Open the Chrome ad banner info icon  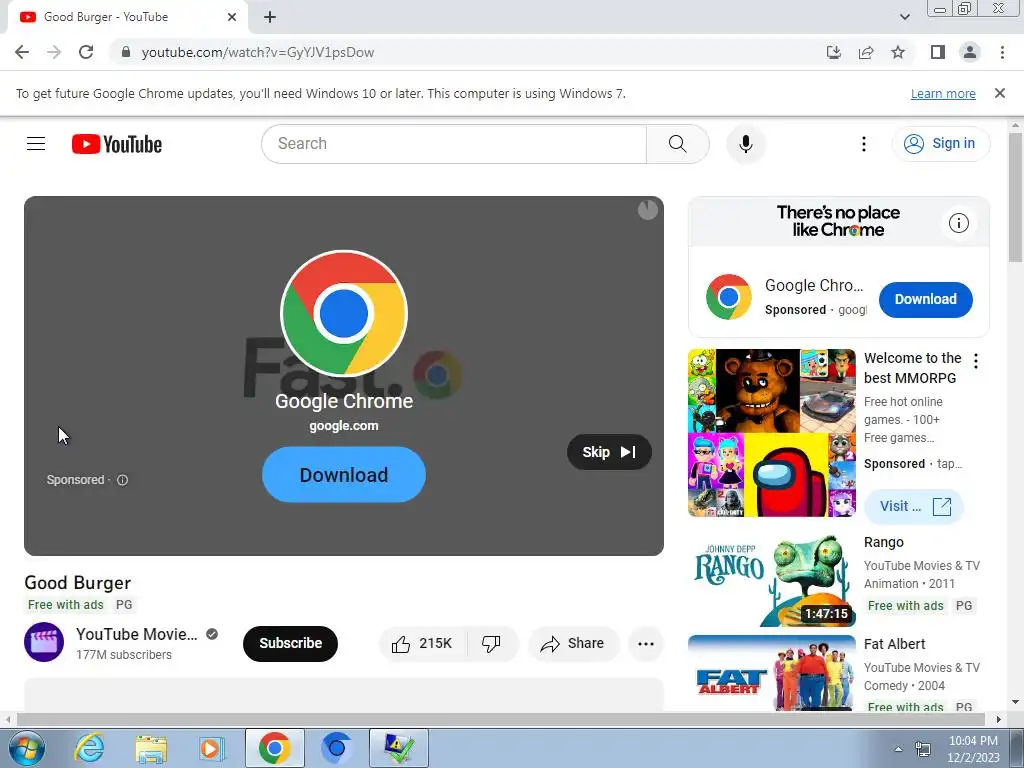pos(958,223)
